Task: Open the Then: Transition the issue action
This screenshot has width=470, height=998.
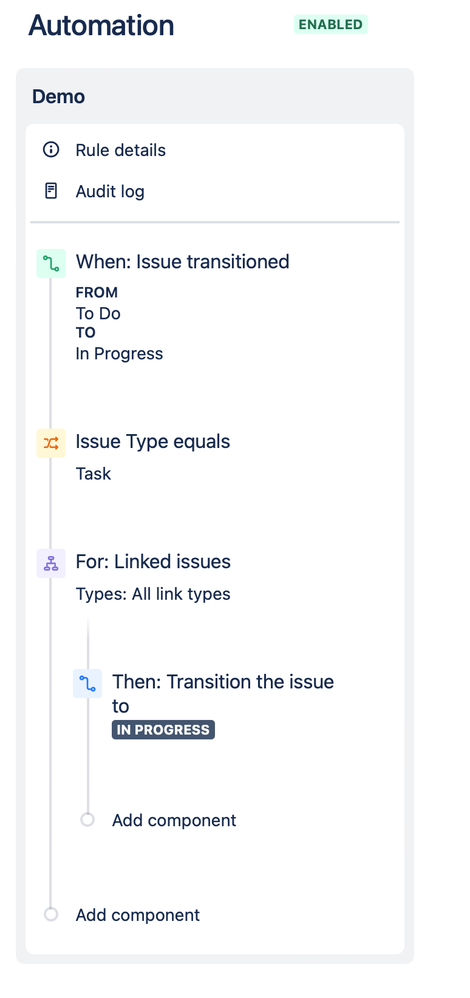Action: click(x=224, y=694)
